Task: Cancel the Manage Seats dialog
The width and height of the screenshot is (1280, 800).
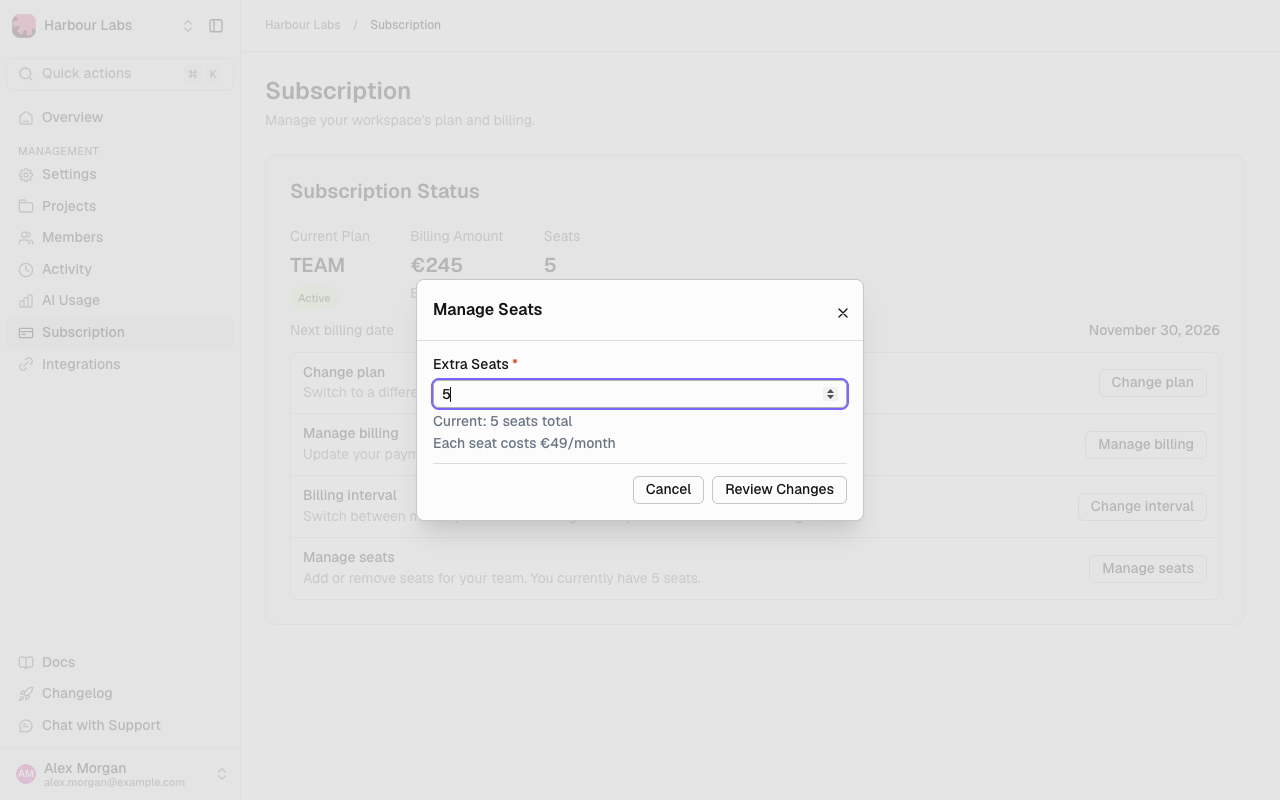Action: coord(668,490)
